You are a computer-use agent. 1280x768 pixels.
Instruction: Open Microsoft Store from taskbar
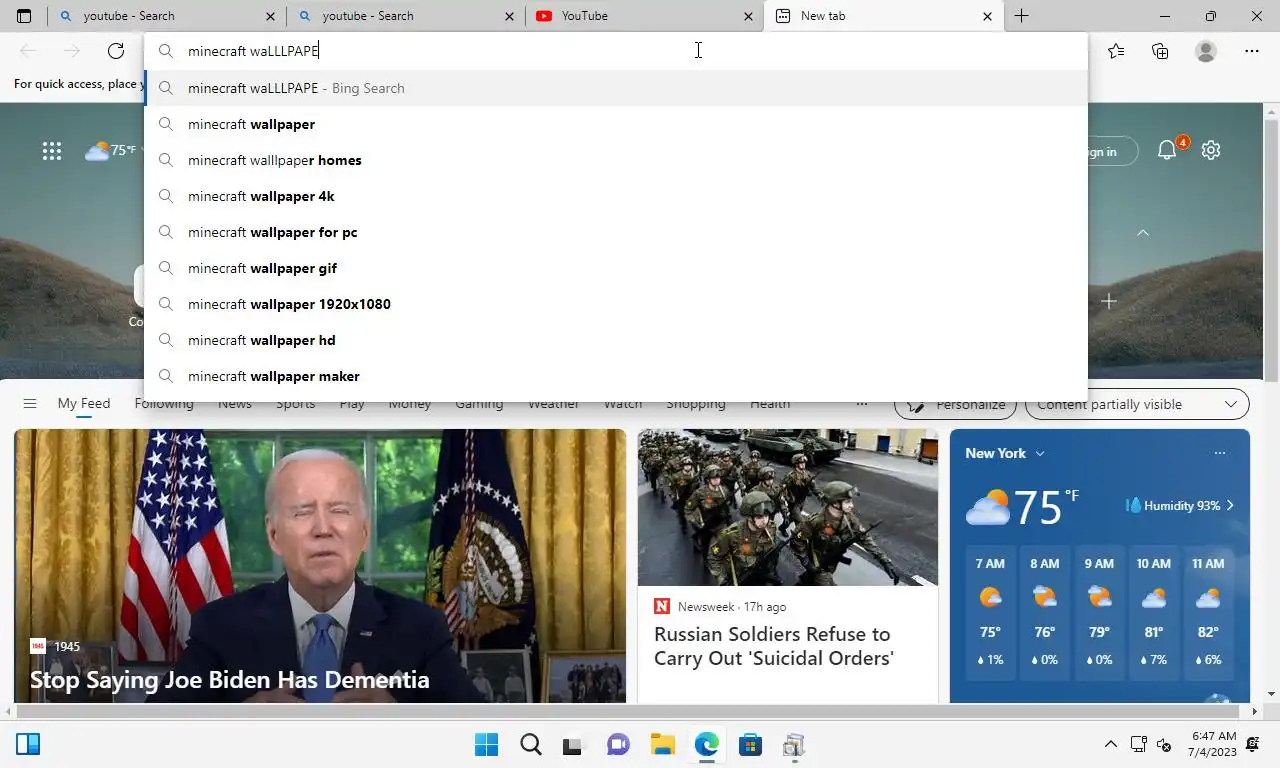point(750,745)
